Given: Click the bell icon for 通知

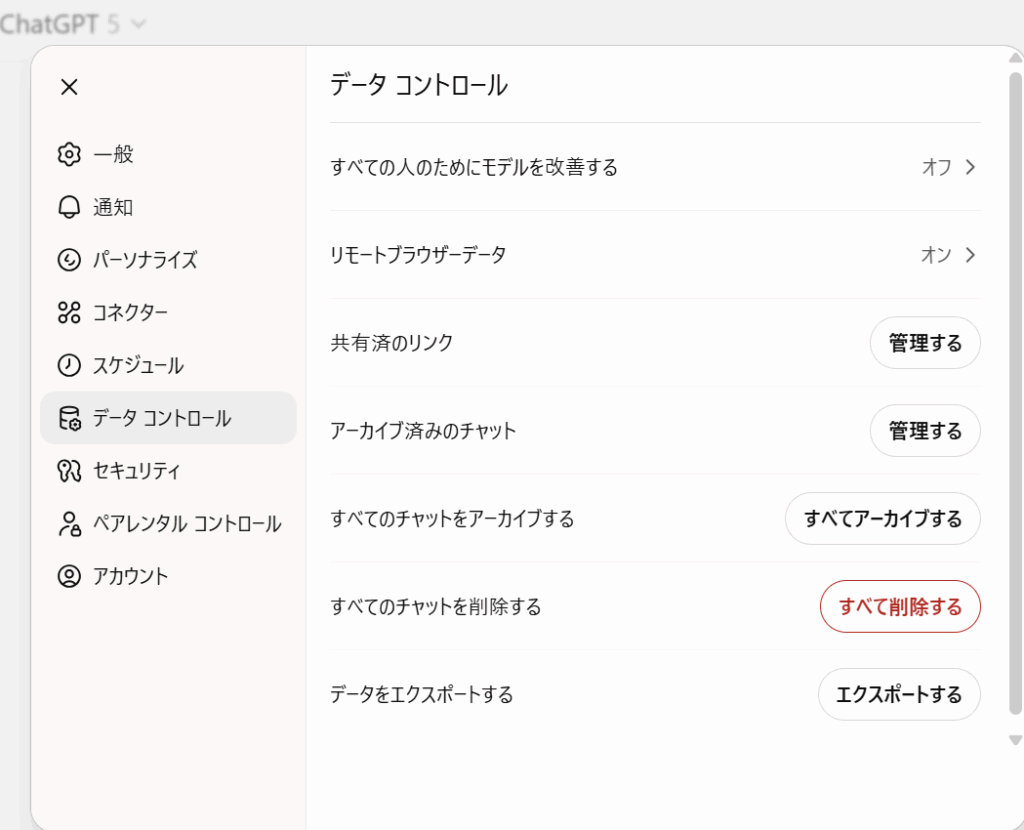Looking at the screenshot, I should [69, 207].
